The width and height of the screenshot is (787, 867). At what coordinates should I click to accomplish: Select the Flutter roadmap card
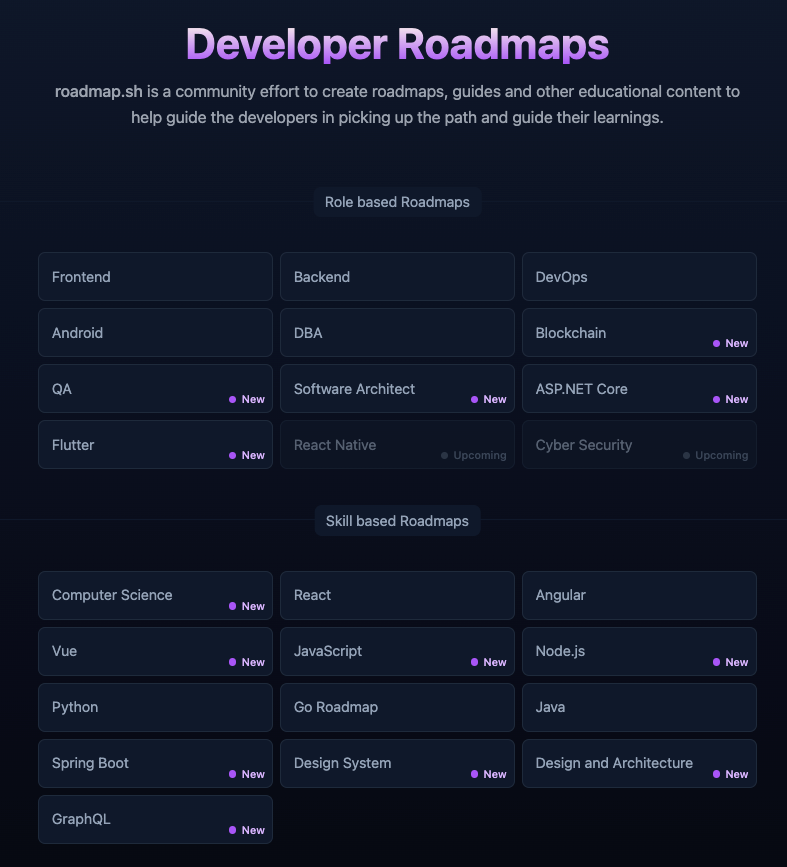(155, 445)
